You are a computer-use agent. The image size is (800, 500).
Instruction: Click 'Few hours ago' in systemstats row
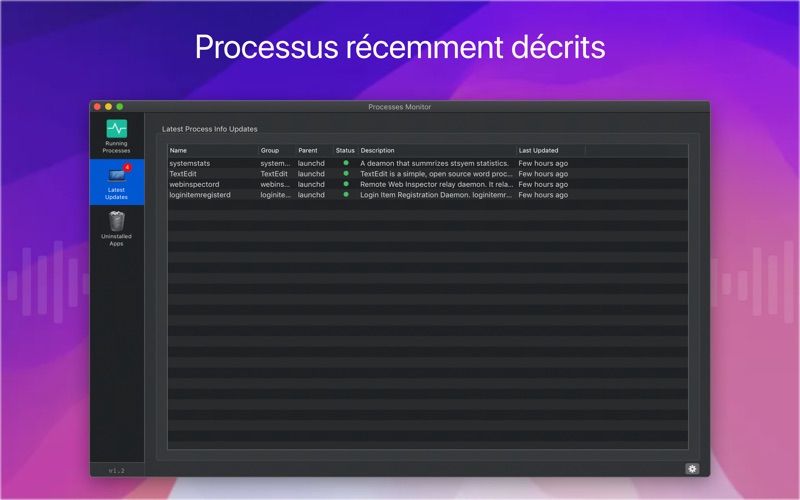coord(543,163)
